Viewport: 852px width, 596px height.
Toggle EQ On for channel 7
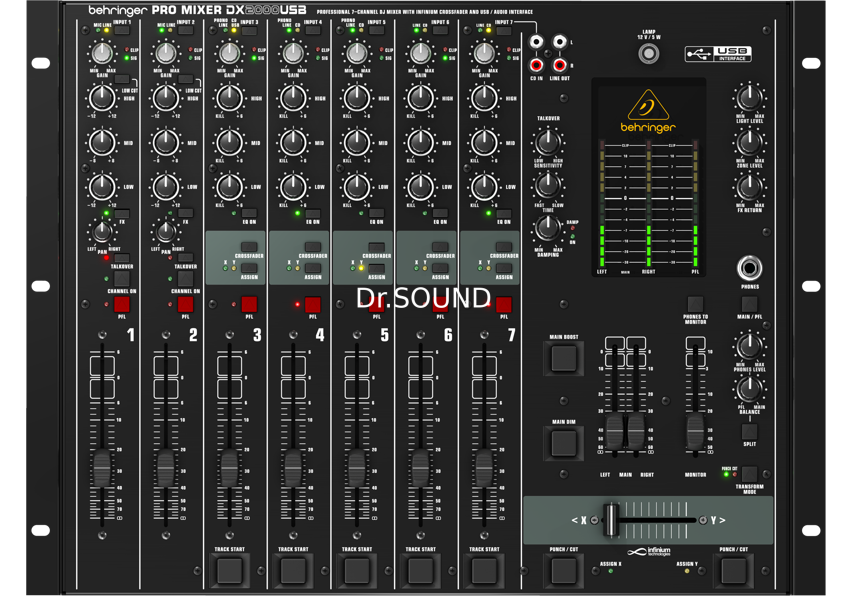(x=504, y=213)
